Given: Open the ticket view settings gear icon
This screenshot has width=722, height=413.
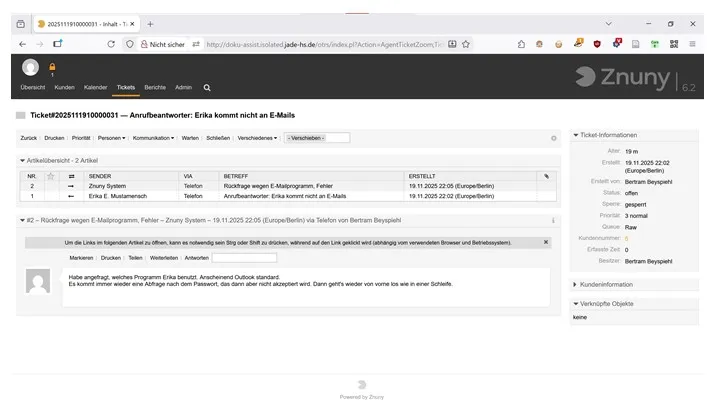Looking at the screenshot, I should [554, 138].
